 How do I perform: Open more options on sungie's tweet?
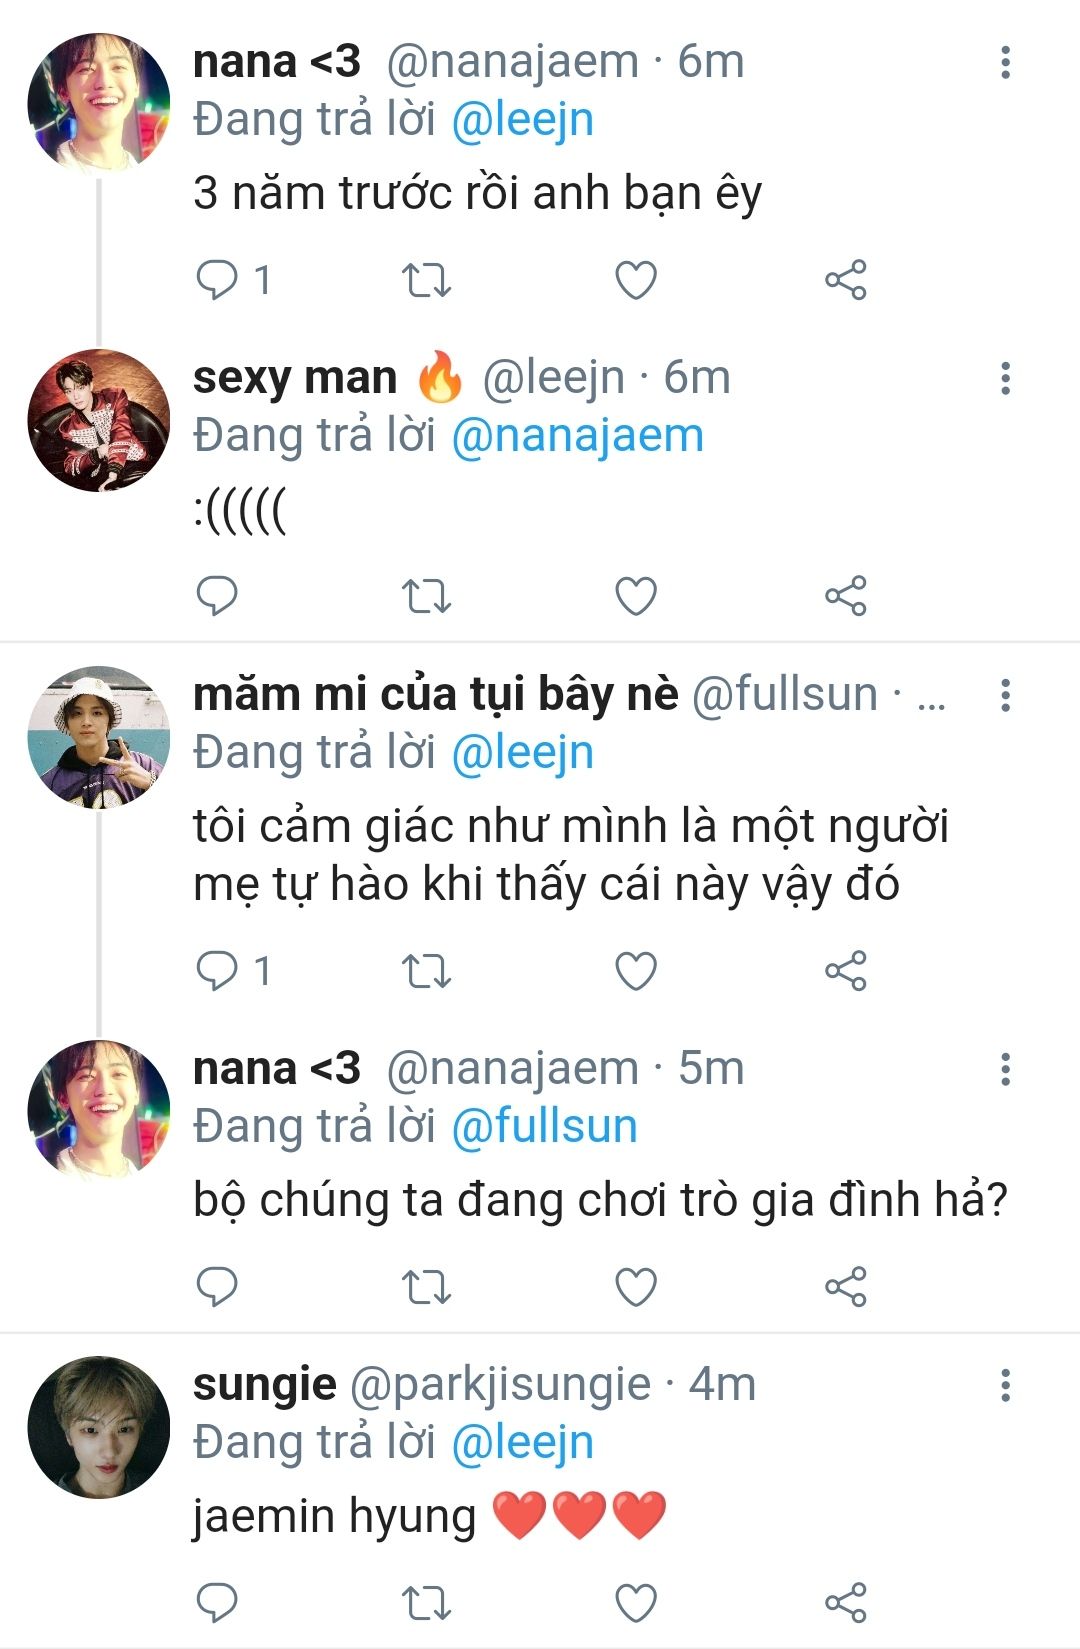[x=1005, y=1385]
